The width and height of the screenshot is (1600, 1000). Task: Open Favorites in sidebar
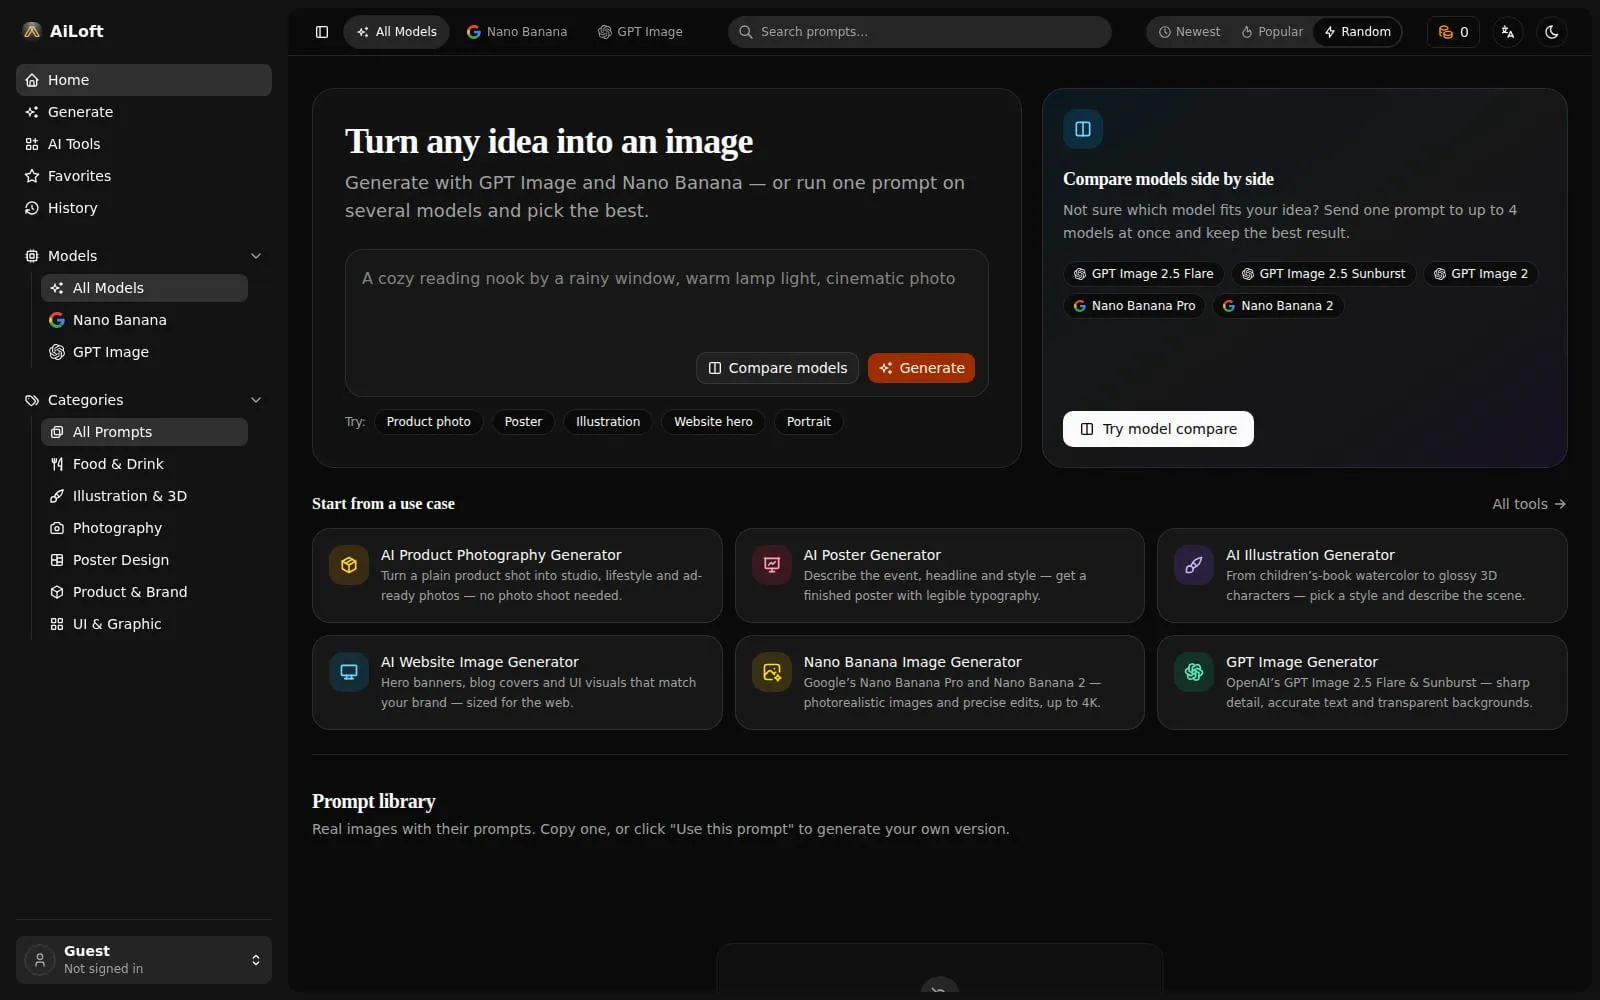coord(144,176)
